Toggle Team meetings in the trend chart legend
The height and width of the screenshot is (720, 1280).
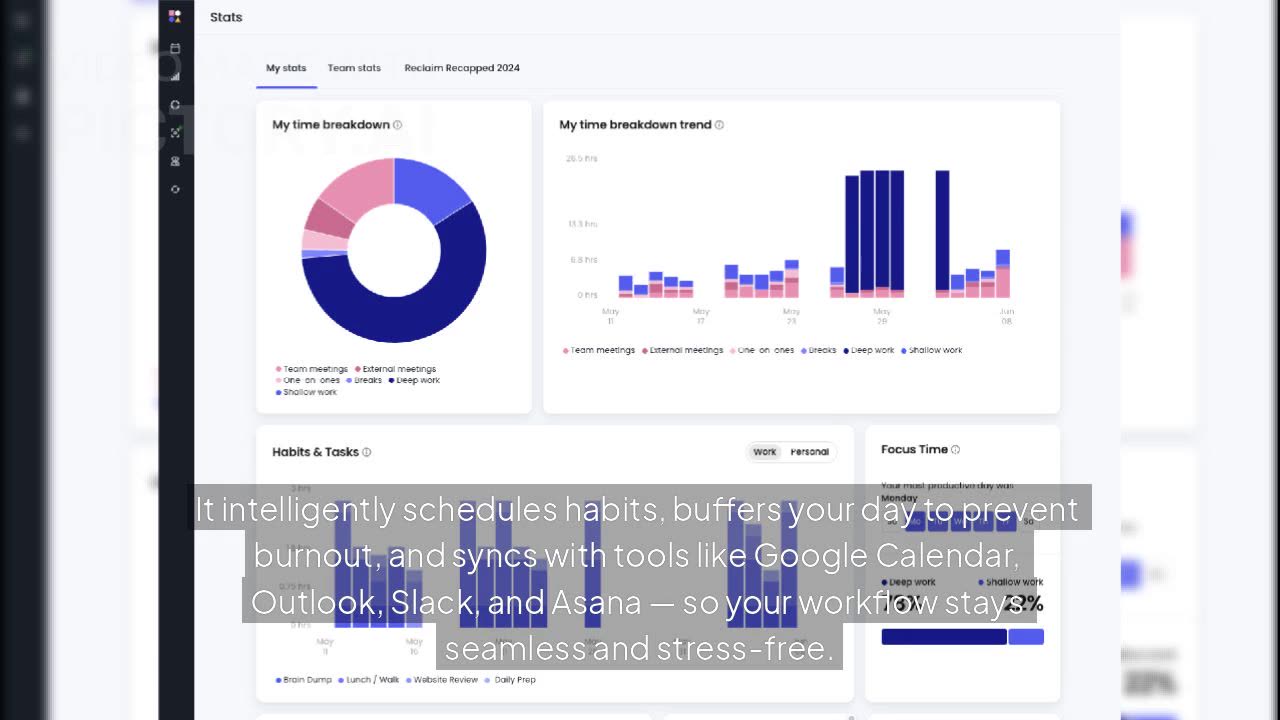(599, 351)
